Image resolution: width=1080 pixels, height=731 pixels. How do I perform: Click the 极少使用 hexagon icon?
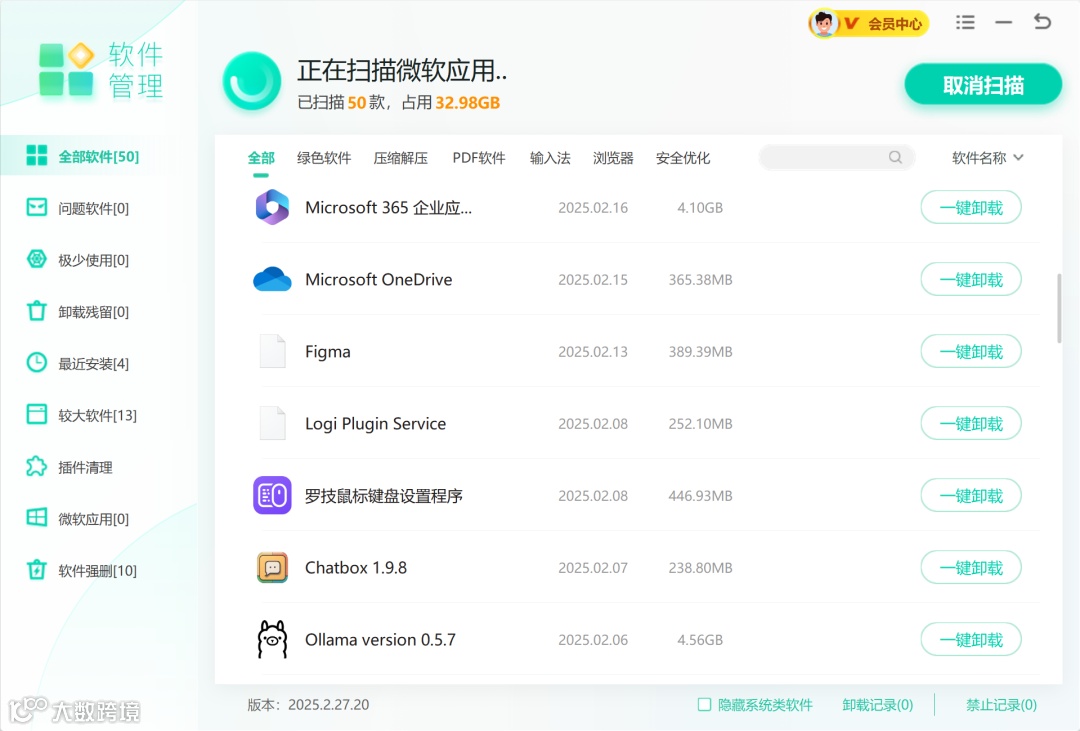click(37, 259)
